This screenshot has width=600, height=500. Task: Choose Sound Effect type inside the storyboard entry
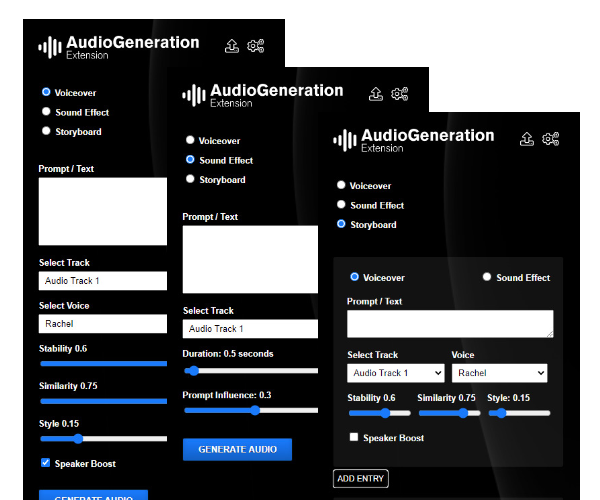(487, 277)
